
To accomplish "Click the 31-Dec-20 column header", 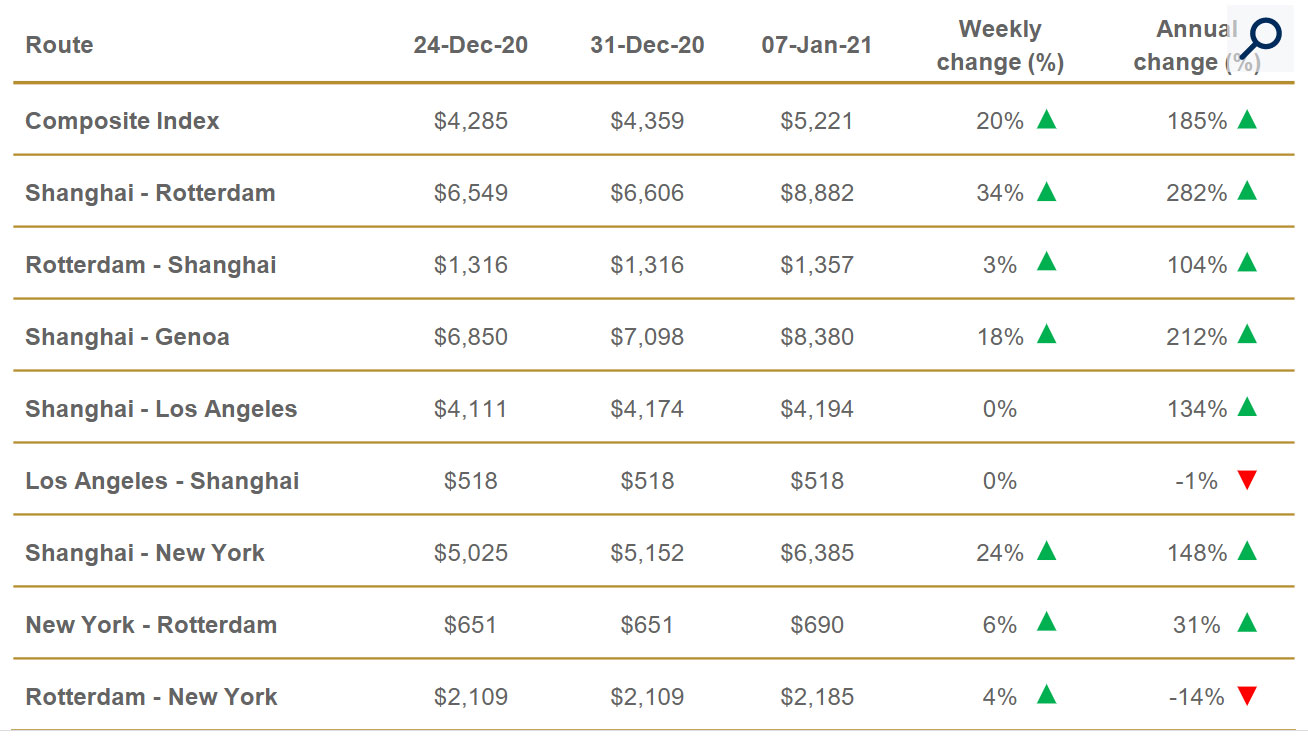I will coord(647,45).
